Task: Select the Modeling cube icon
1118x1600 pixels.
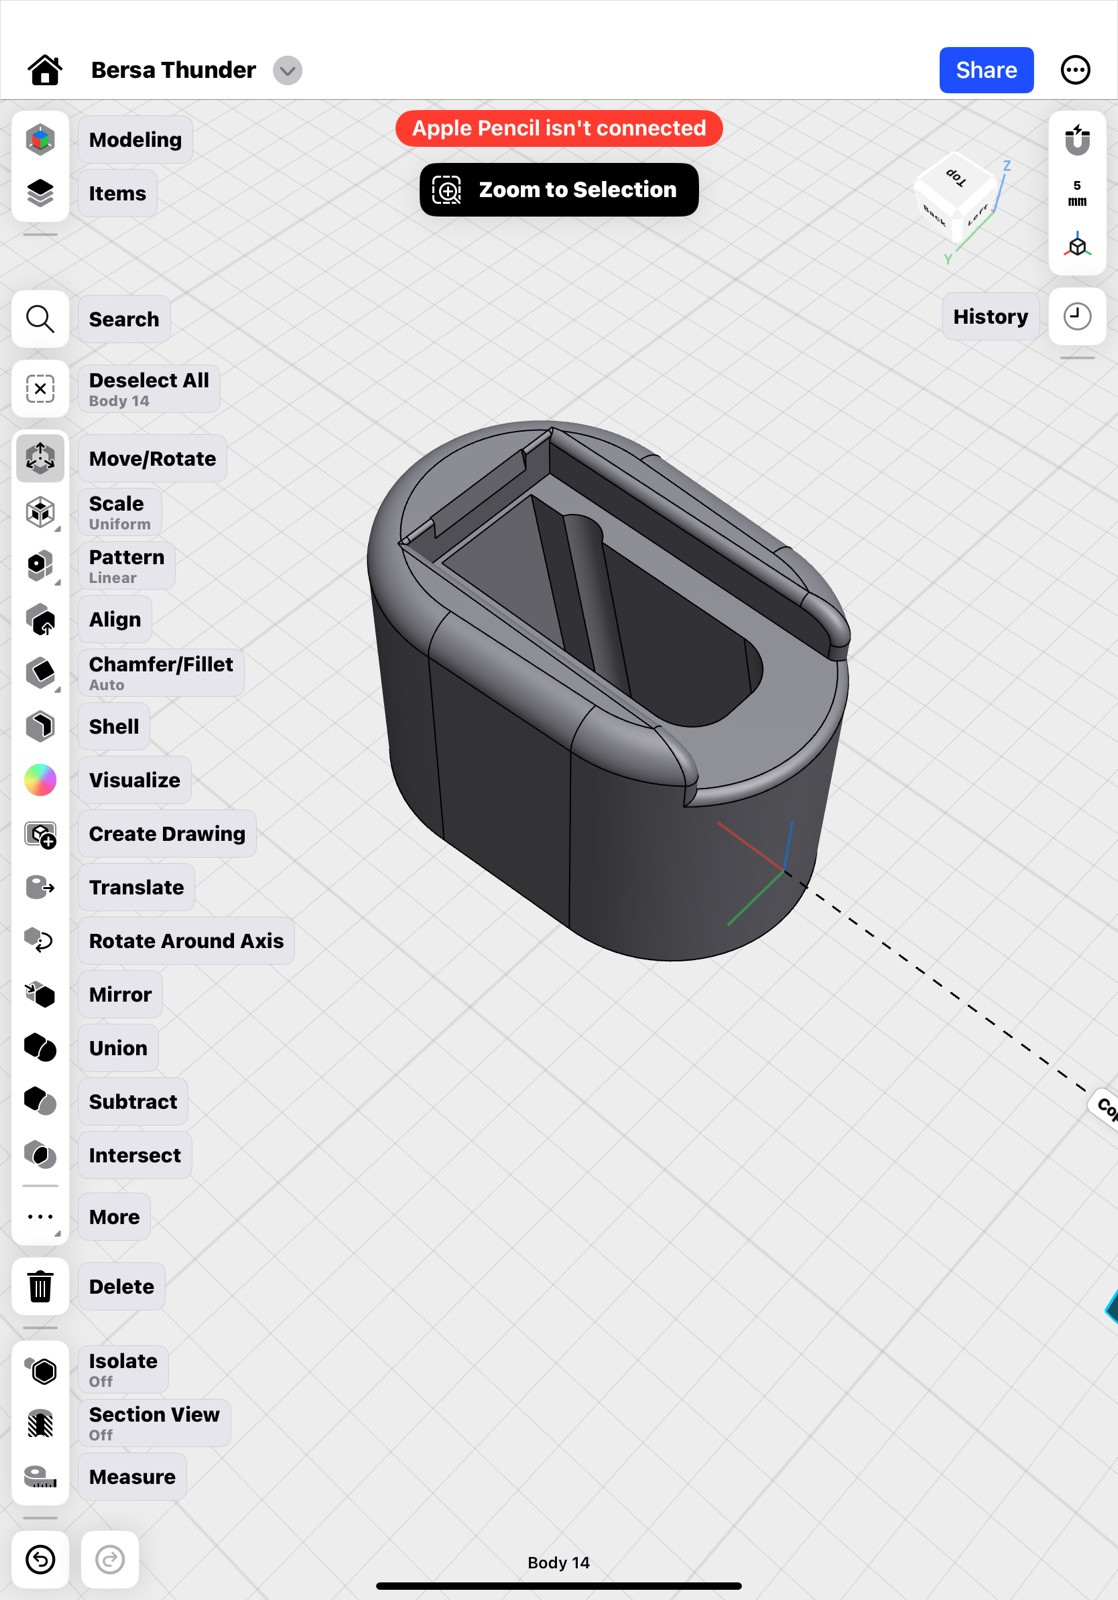Action: point(40,139)
